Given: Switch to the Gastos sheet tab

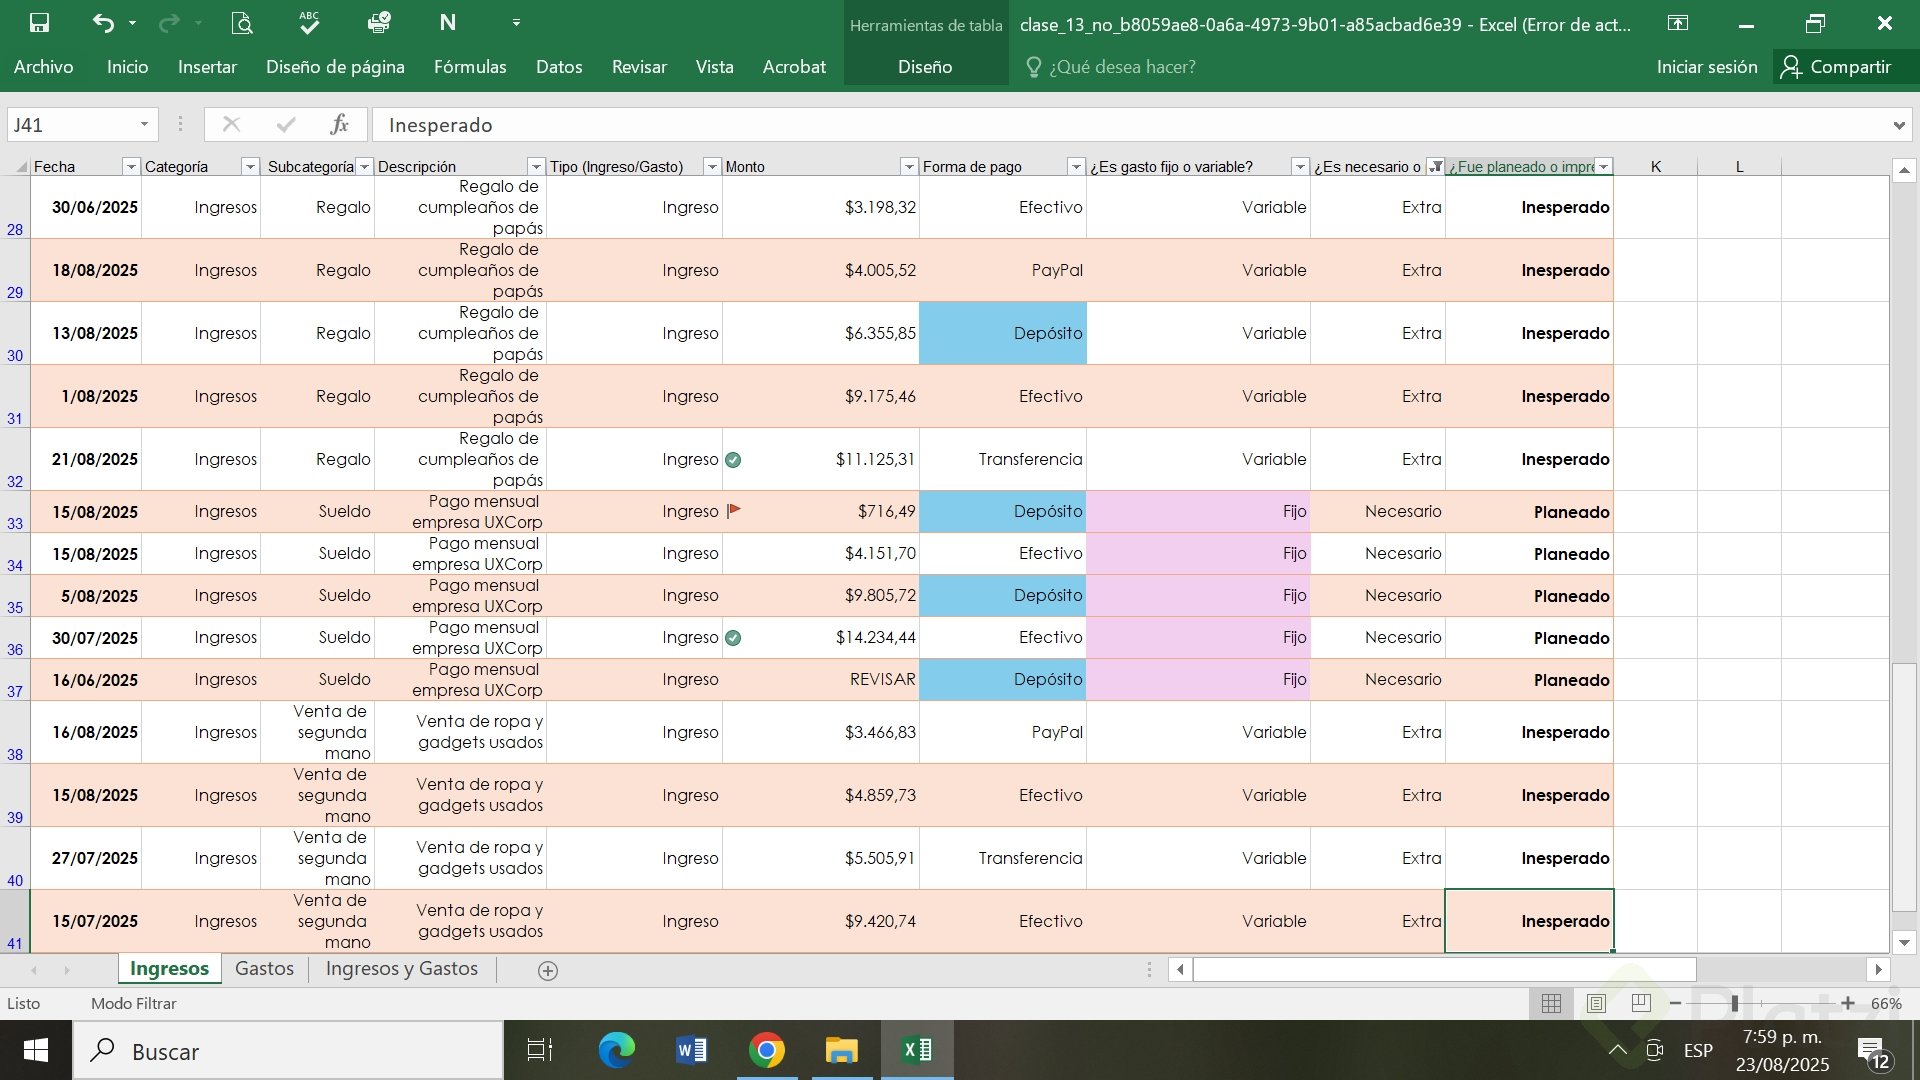Looking at the screenshot, I should [264, 968].
